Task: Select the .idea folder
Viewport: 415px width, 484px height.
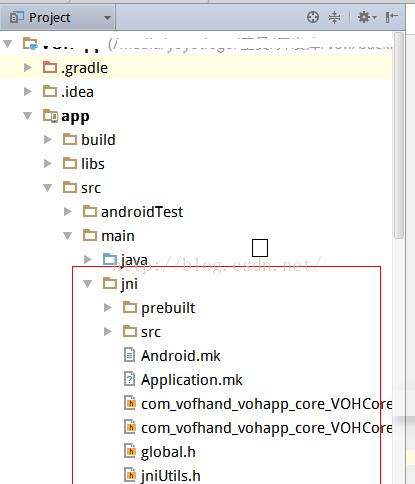Action: point(77,92)
